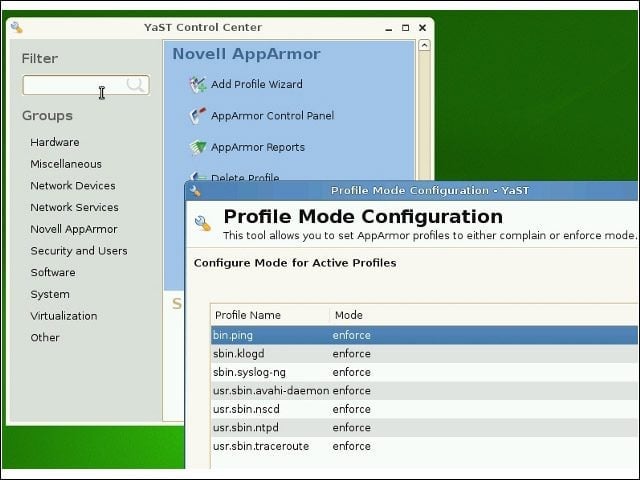Viewport: 640px width, 480px height.
Task: Click the Novell AppArmor section heading
Action: click(246, 54)
